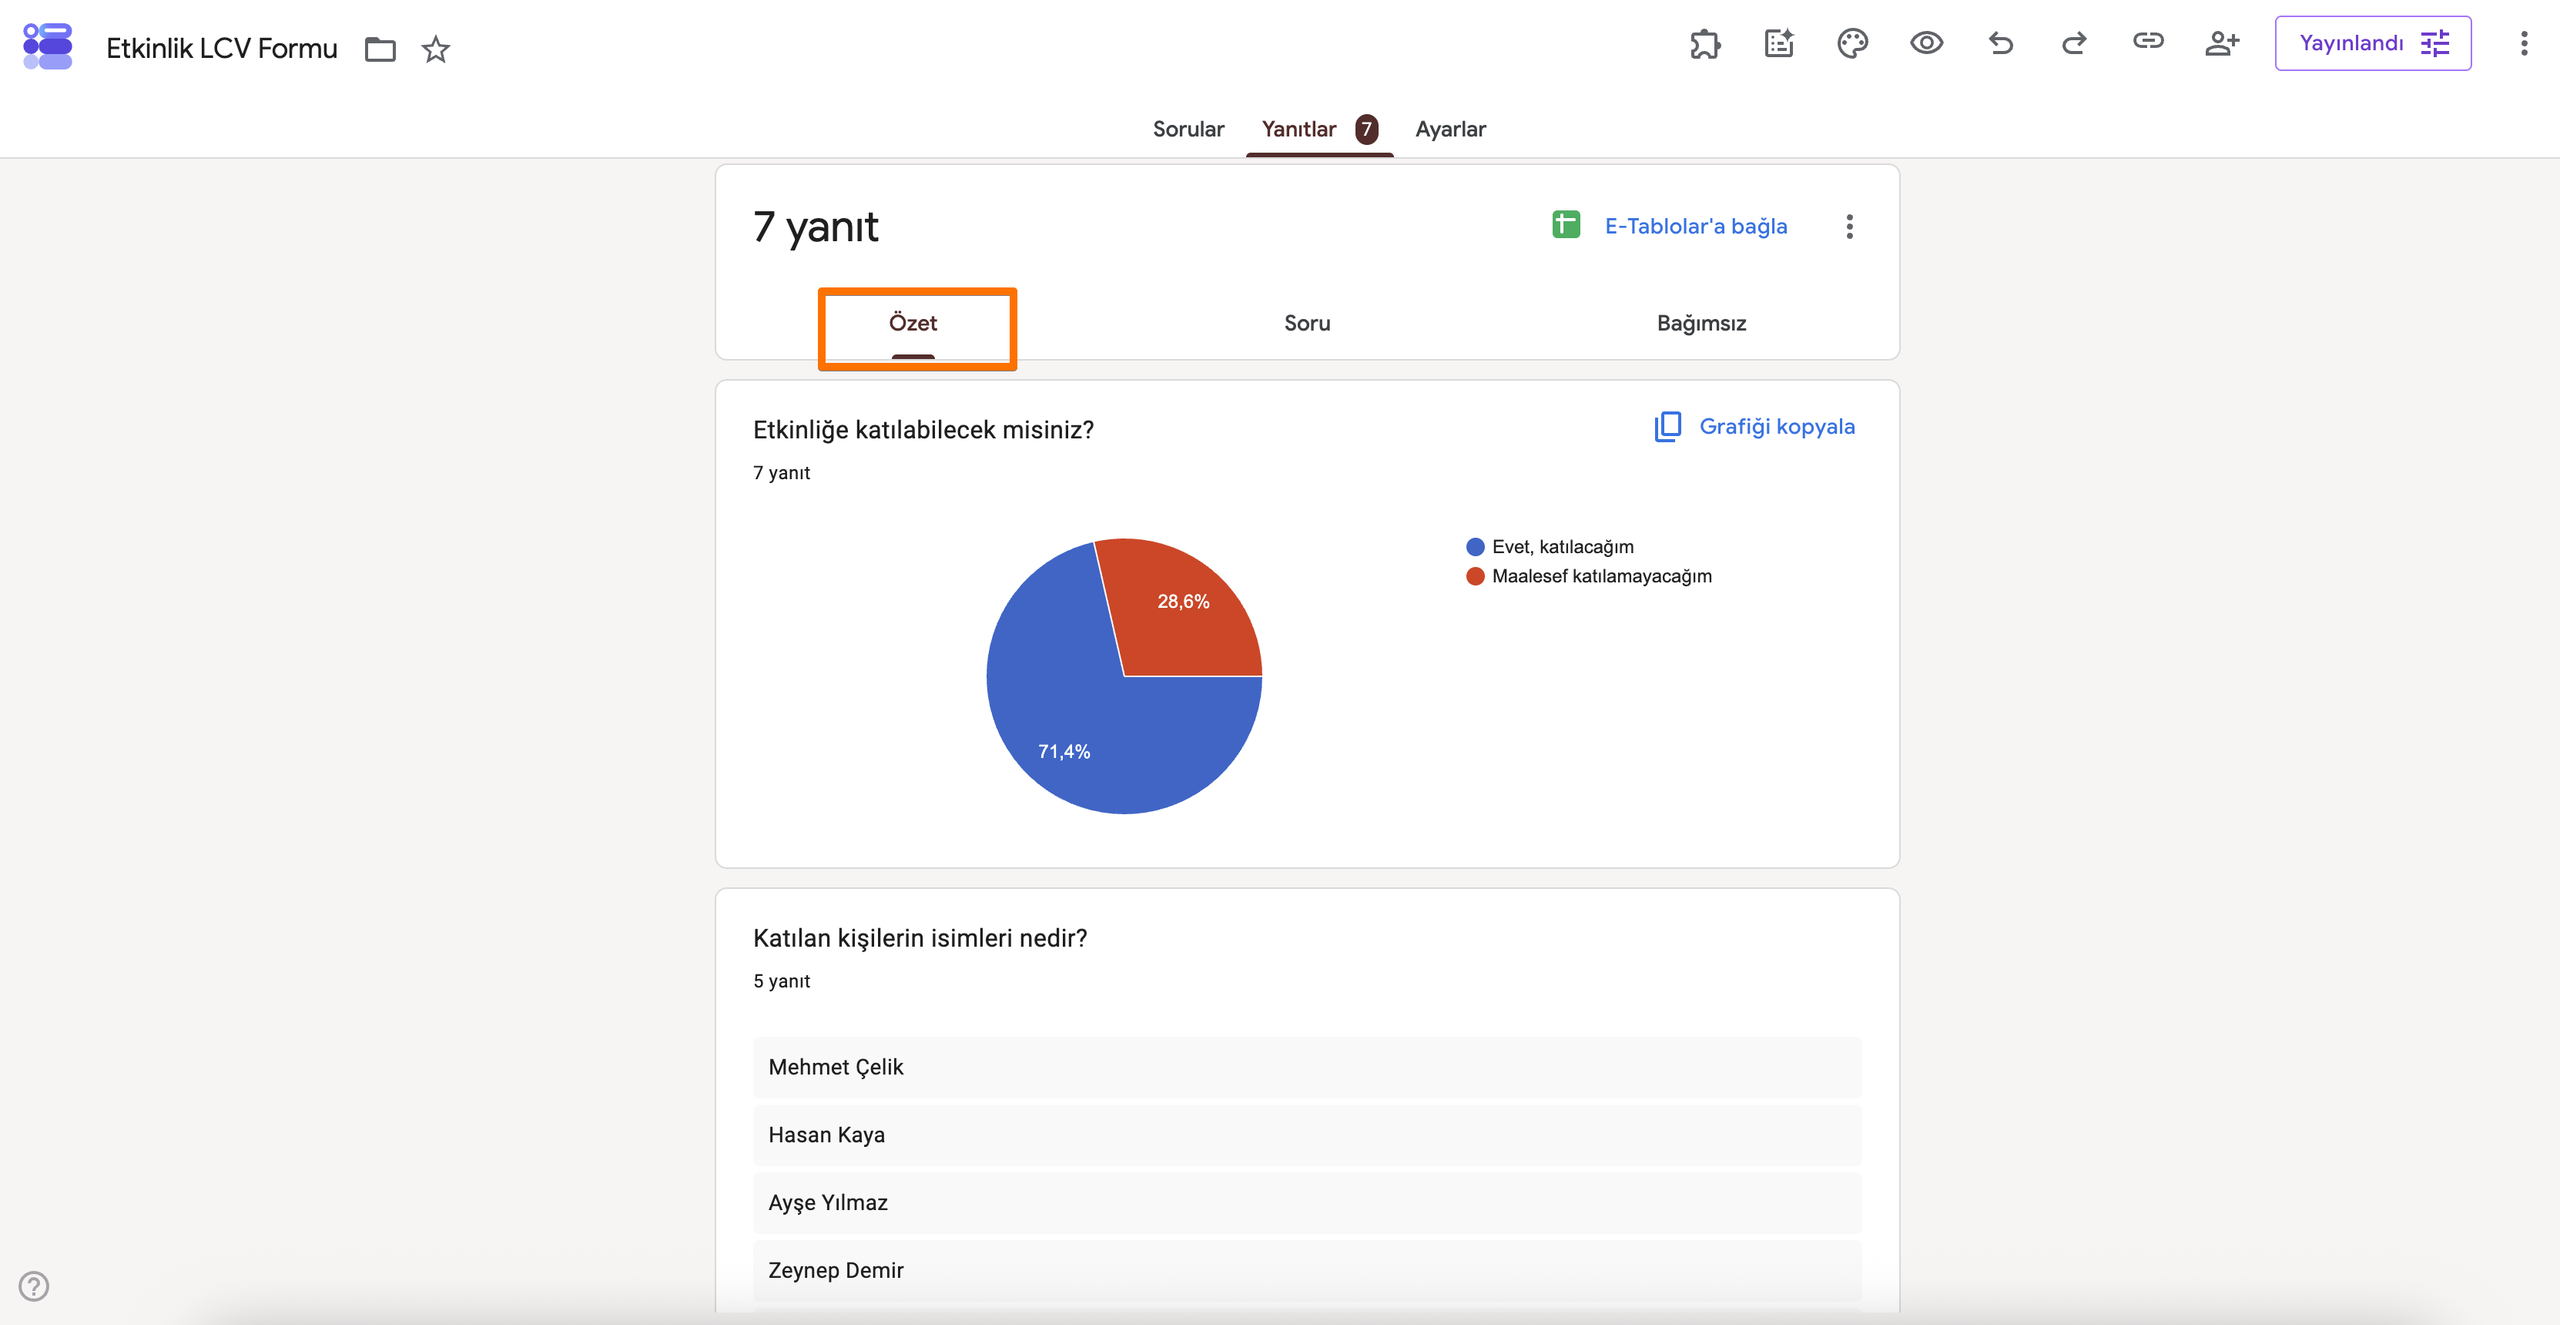Star the Etkinlik LCV Formu
Image resolution: width=2560 pixels, height=1325 pixels.
click(x=436, y=49)
